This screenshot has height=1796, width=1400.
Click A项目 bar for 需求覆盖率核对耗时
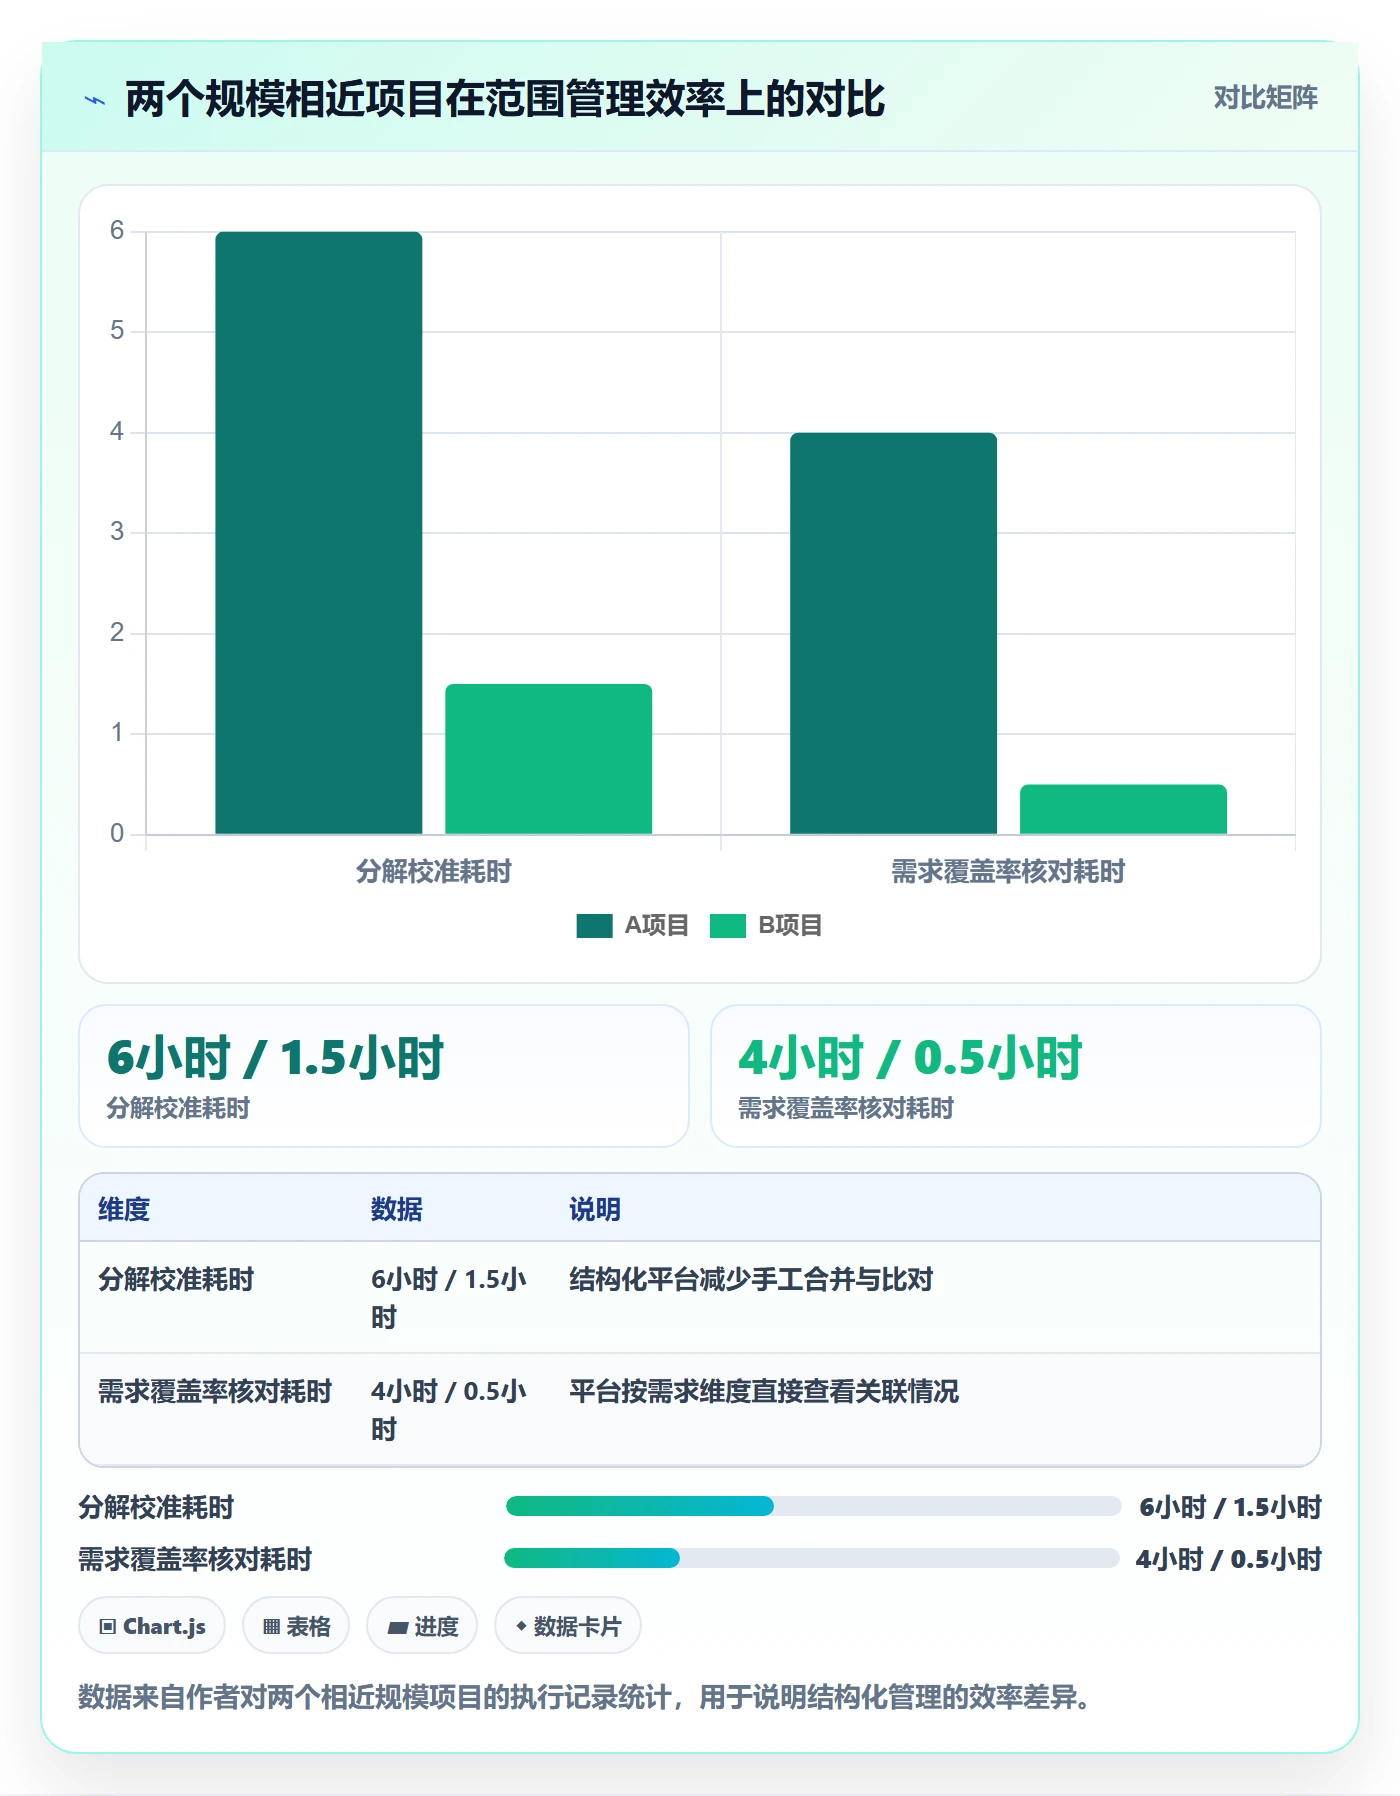click(x=894, y=633)
